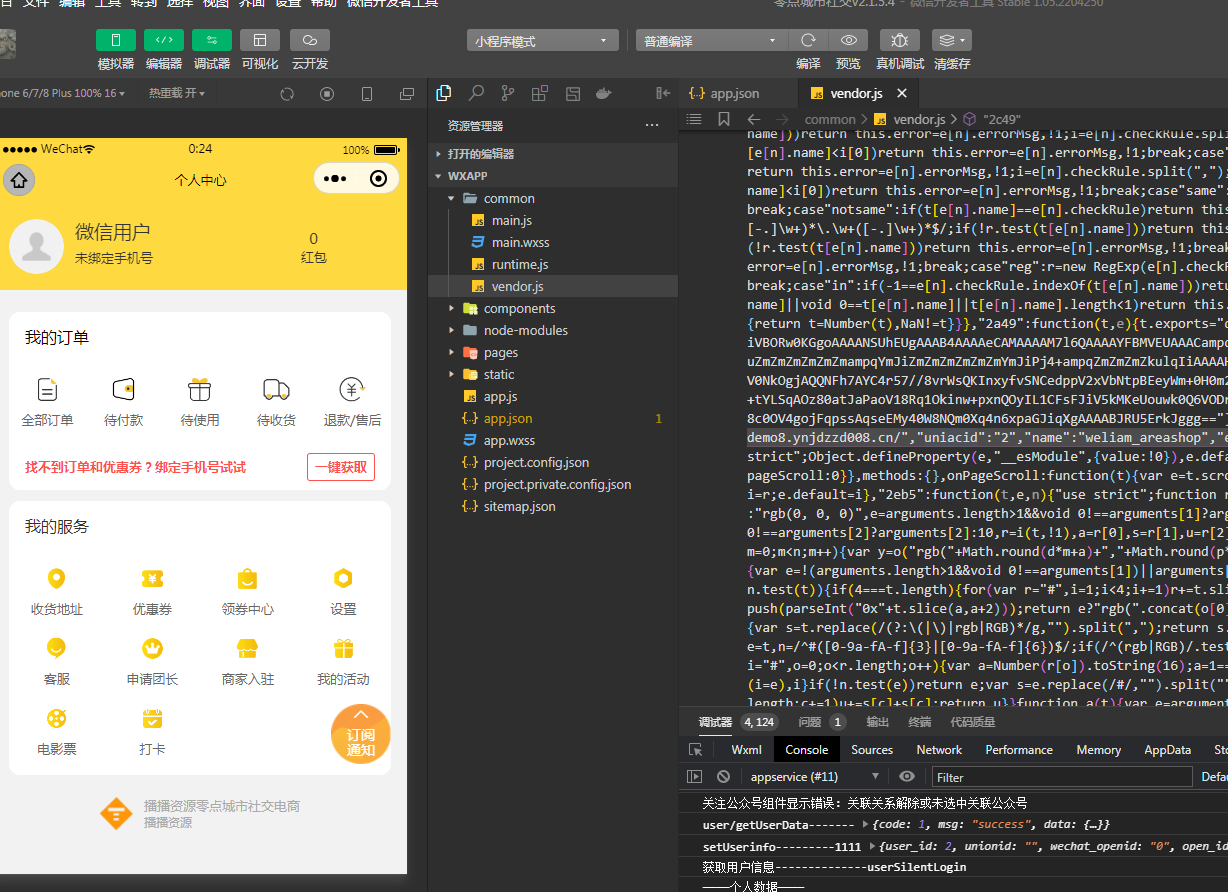Open the Network tab in the debugger
This screenshot has width=1228, height=892.
tap(939, 749)
